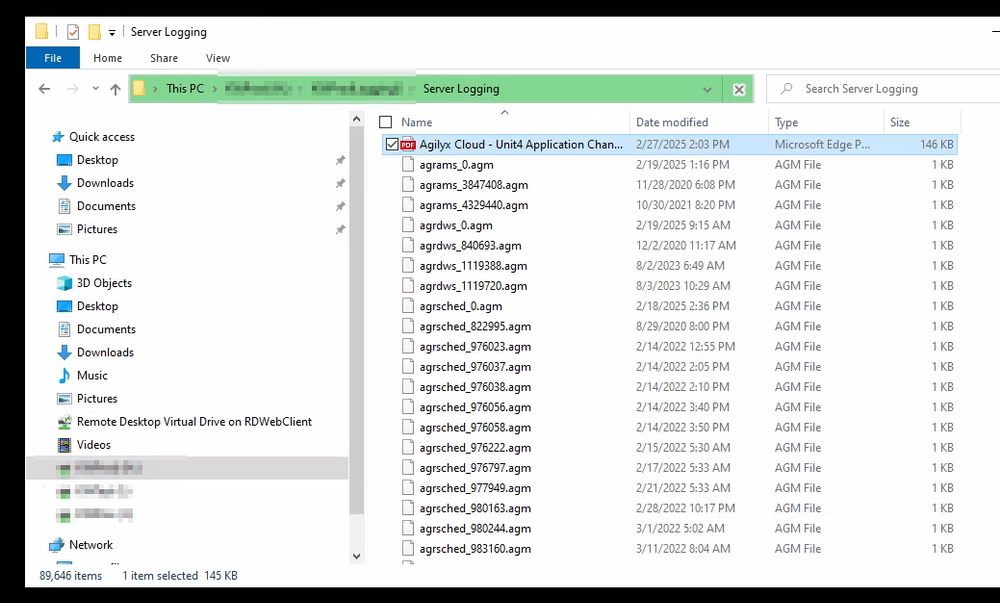Open the File menu tab
1000x603 pixels.
53,58
